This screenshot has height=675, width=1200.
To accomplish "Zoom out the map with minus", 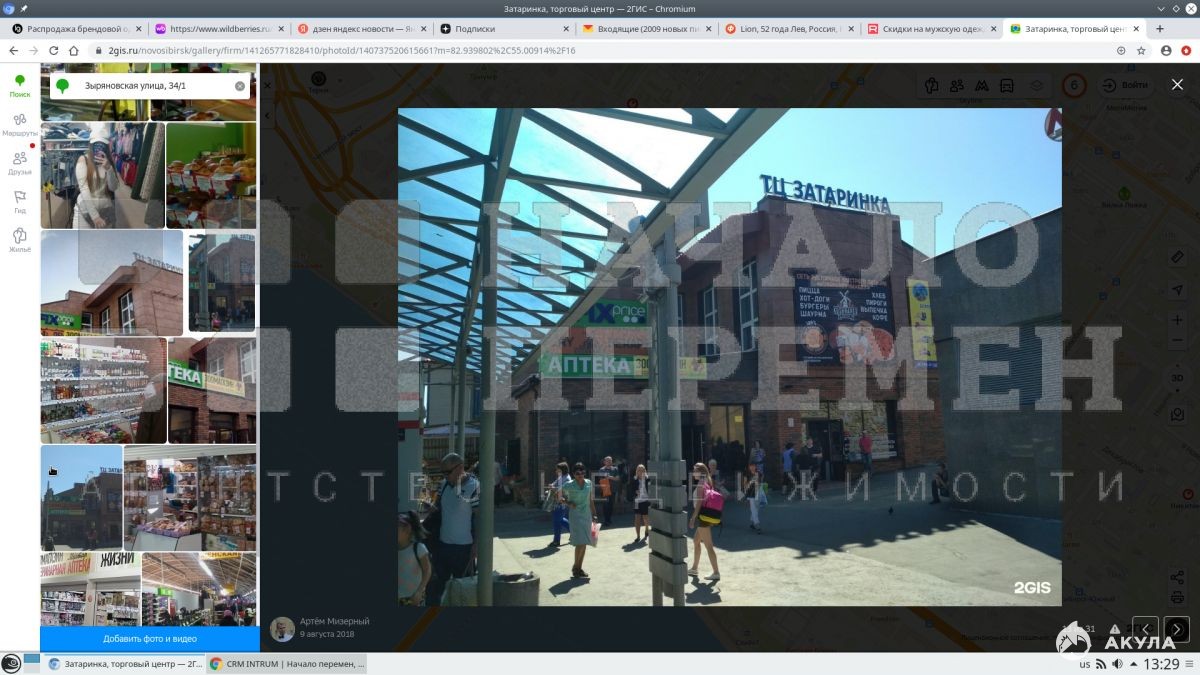I will coord(1177,341).
